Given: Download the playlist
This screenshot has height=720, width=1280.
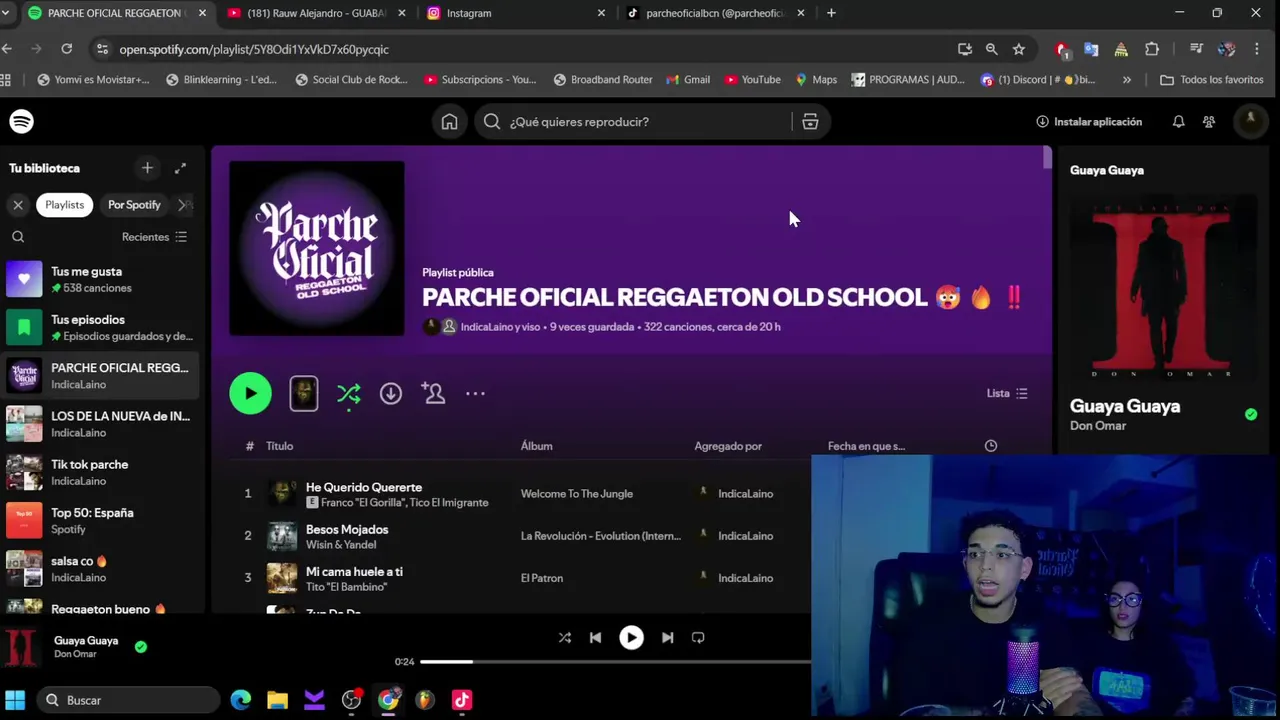Looking at the screenshot, I should pos(391,394).
